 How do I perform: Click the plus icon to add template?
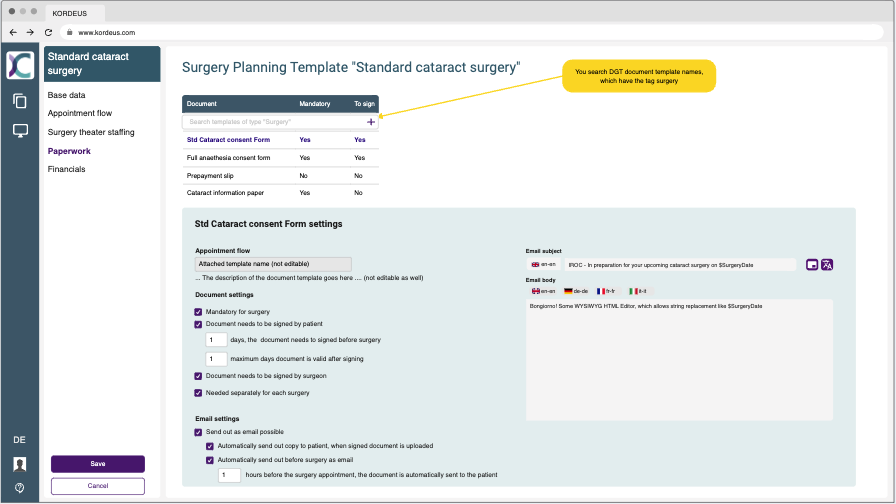(x=371, y=122)
